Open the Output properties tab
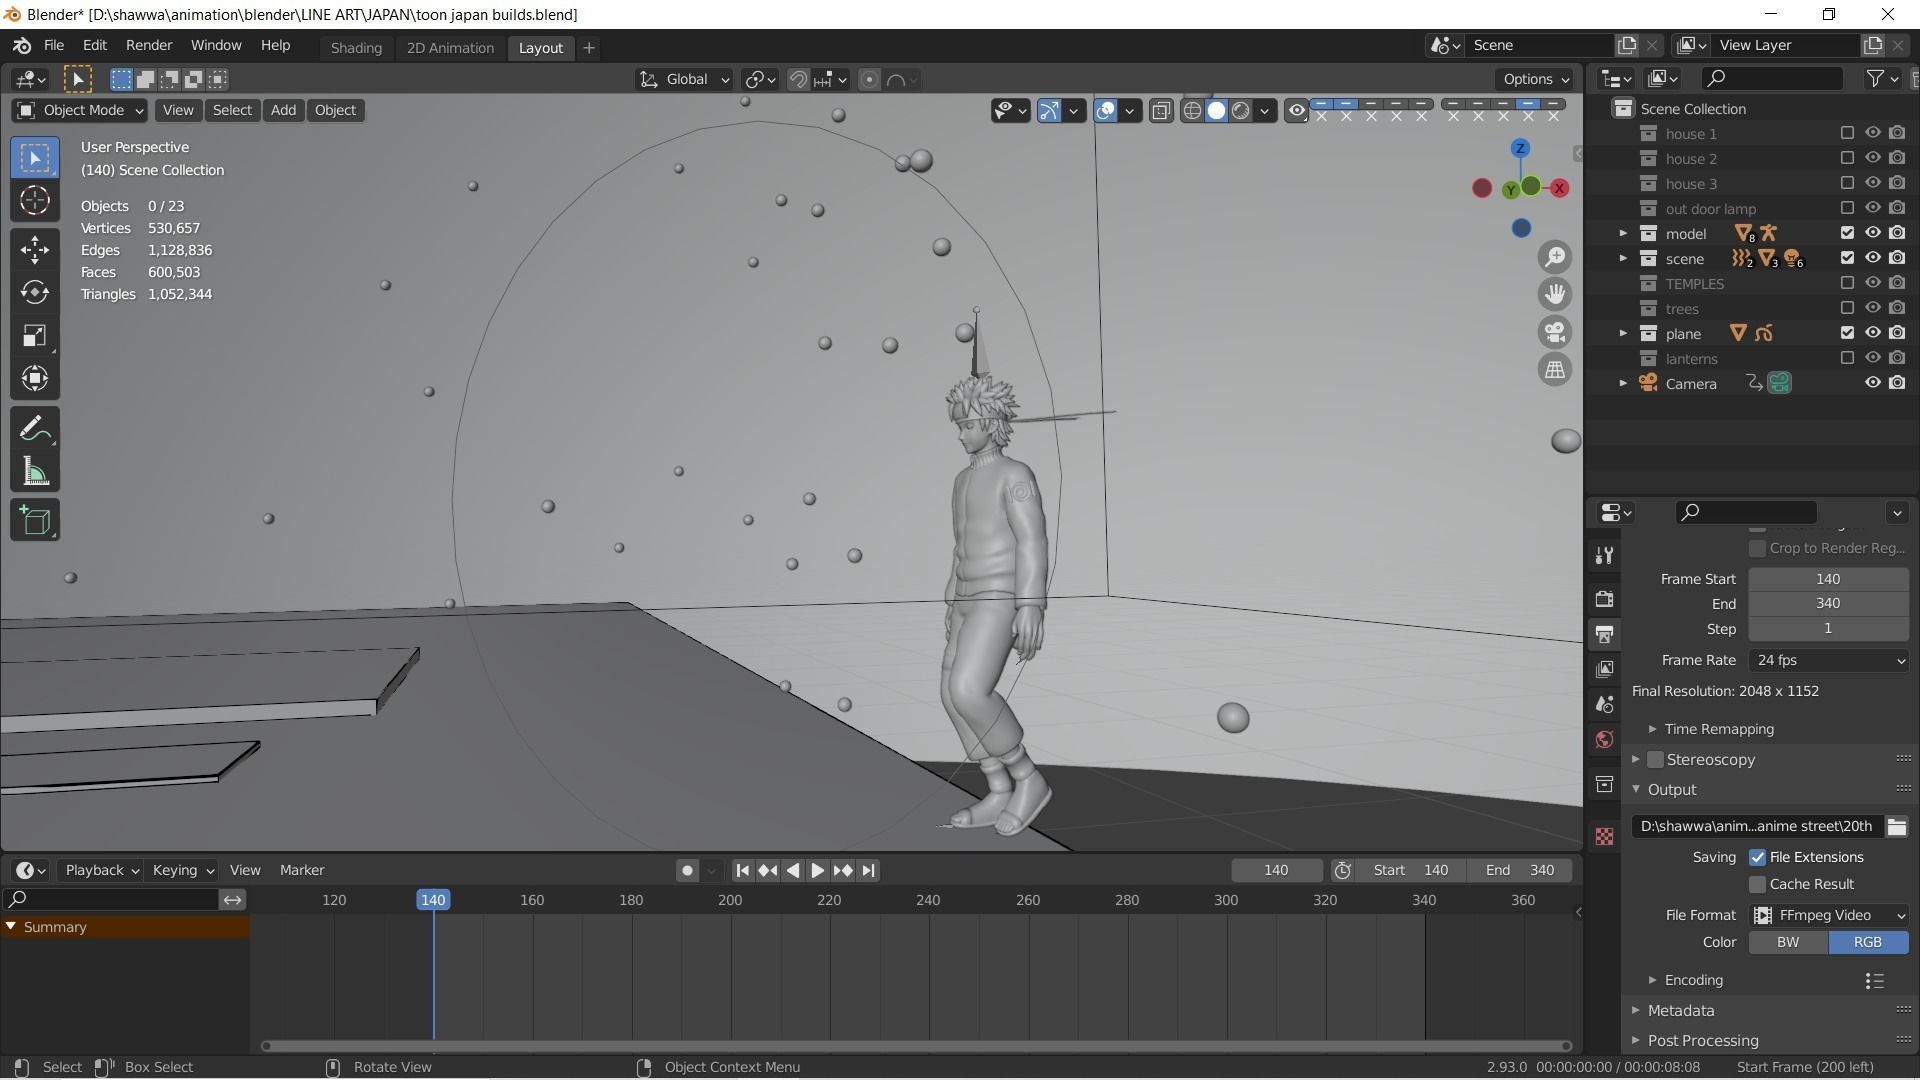Screen dimensions: 1920x1080 click(x=1605, y=634)
